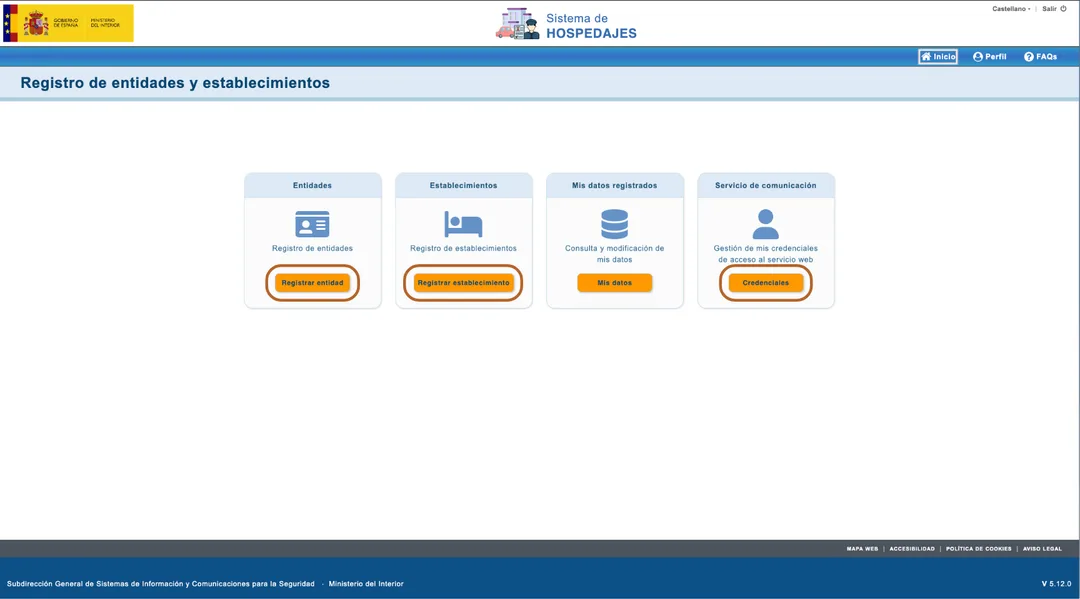Open the Mis datos button
This screenshot has width=1080, height=599.
[614, 282]
